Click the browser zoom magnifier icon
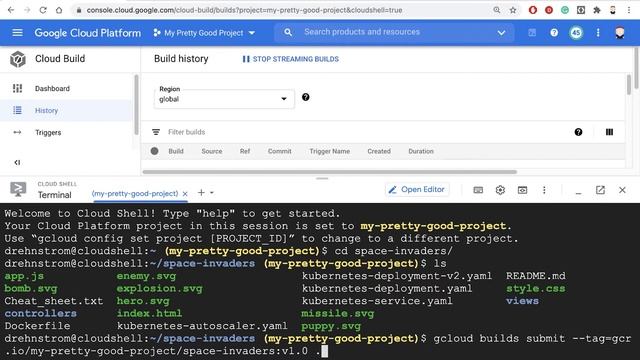The height and width of the screenshot is (360, 640). click(497, 10)
